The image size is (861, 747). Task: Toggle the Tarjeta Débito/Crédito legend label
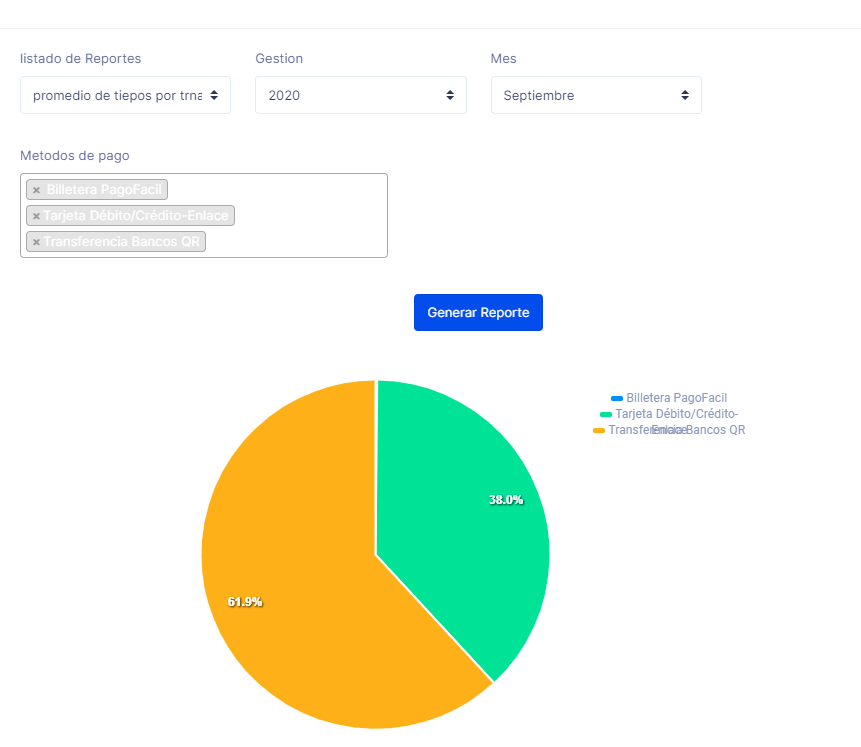[676, 414]
